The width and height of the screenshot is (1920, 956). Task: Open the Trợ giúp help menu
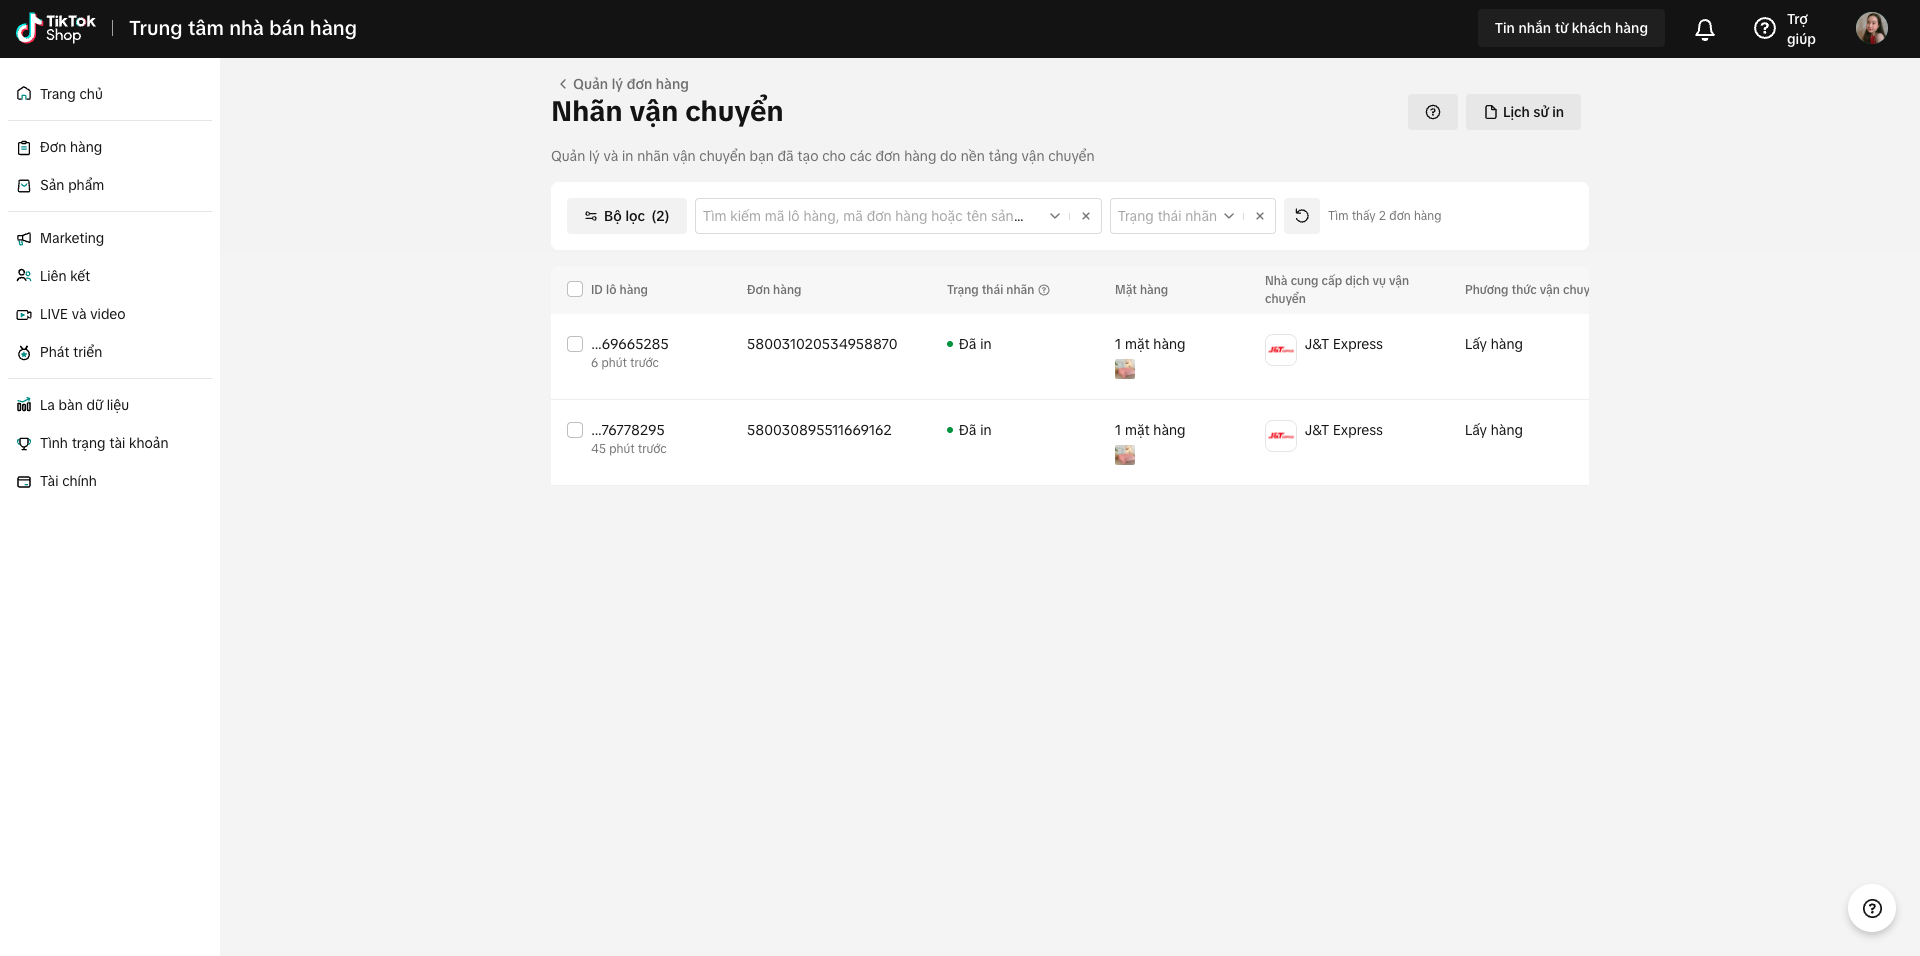(x=1785, y=29)
